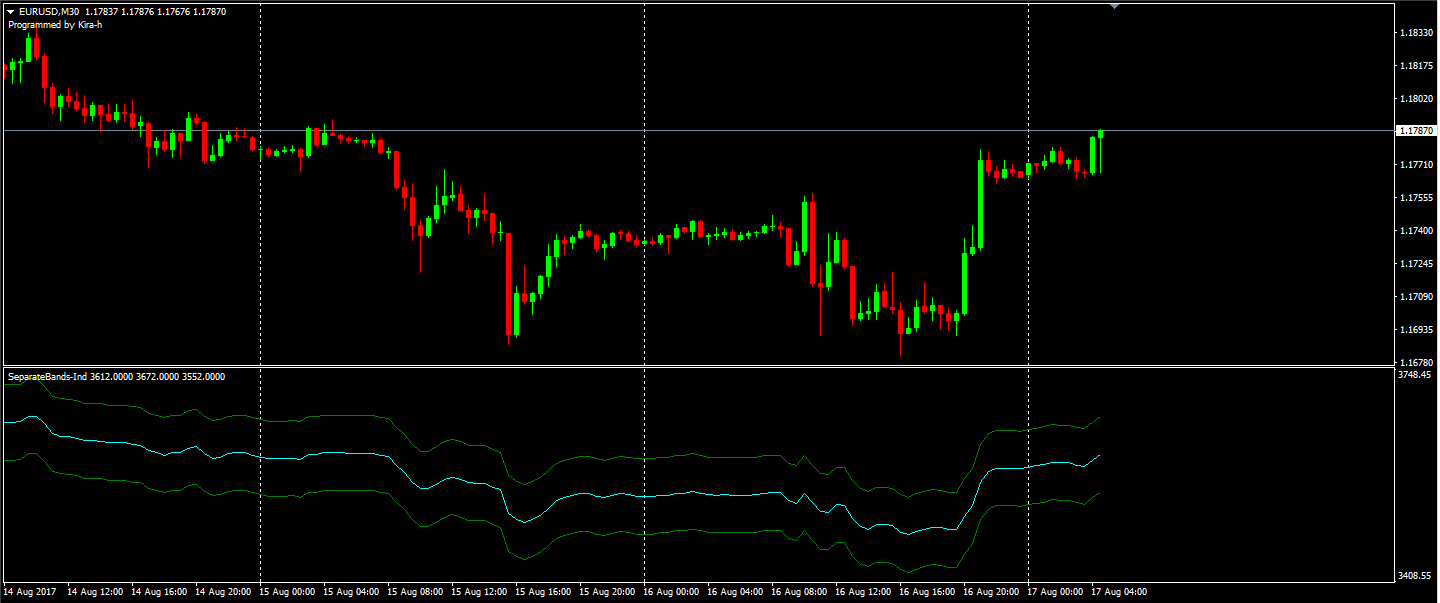
Task: Click the dropdown triangle beside EURUSD,M30
Action: click(11, 12)
